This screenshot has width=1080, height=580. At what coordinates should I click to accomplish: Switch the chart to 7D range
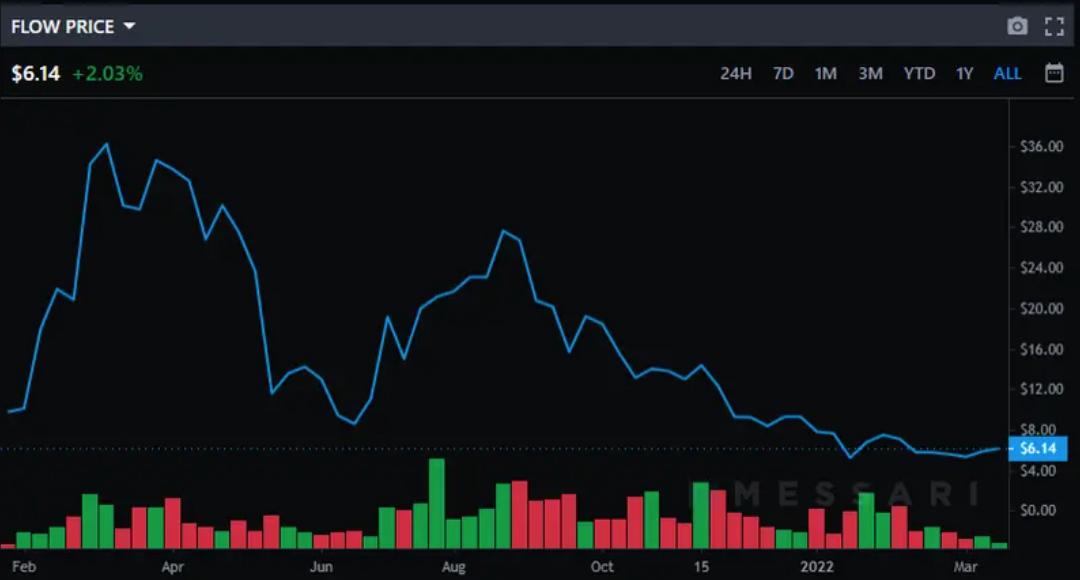(x=783, y=74)
